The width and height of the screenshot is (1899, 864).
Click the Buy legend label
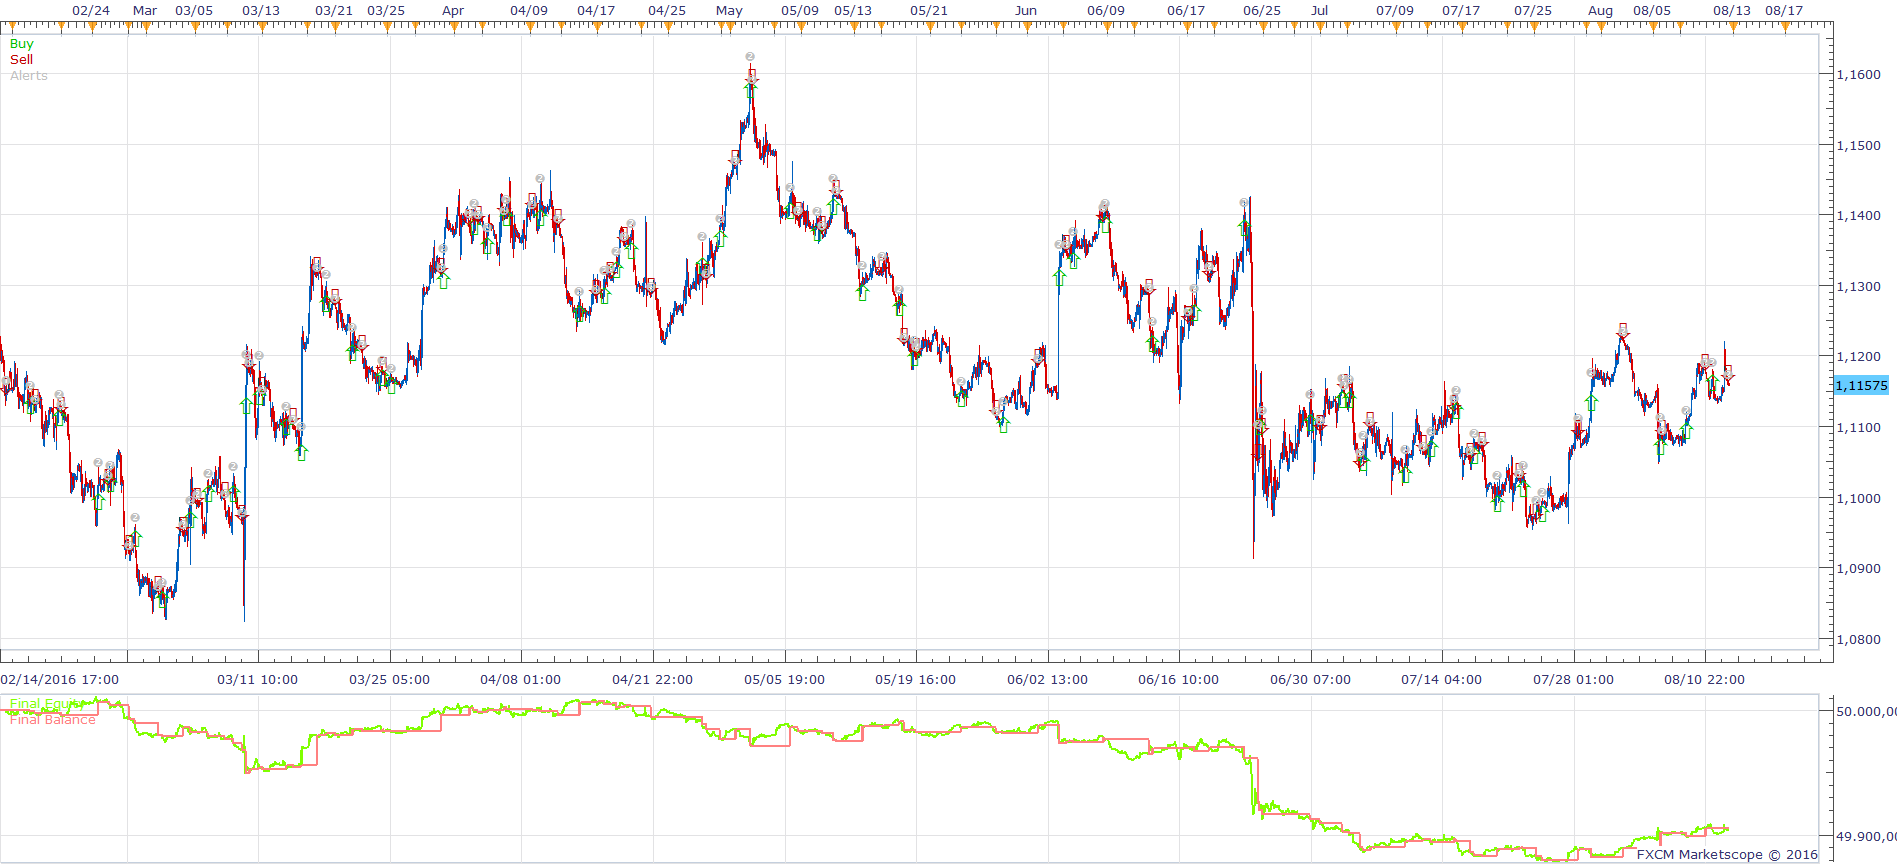pos(21,44)
